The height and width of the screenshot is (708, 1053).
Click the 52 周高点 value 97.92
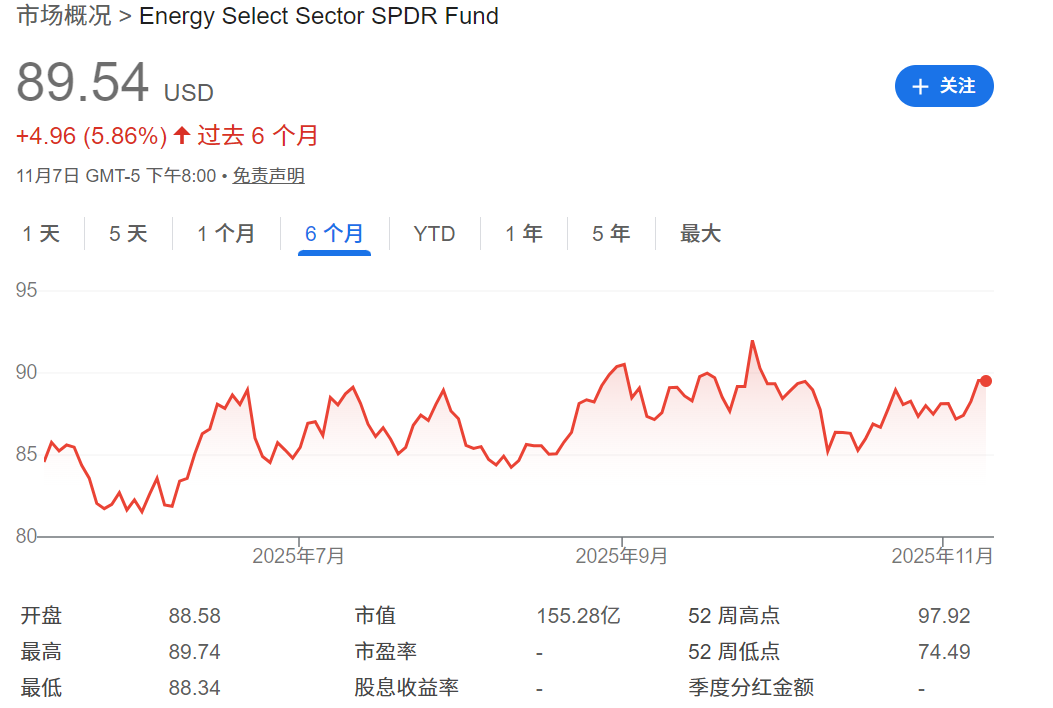944,616
